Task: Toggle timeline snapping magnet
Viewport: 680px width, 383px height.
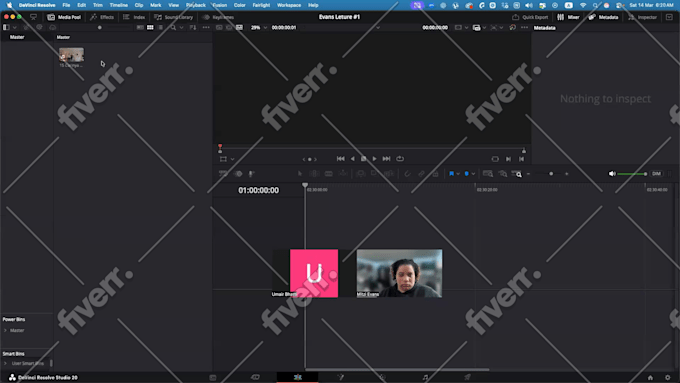Action: [x=407, y=173]
